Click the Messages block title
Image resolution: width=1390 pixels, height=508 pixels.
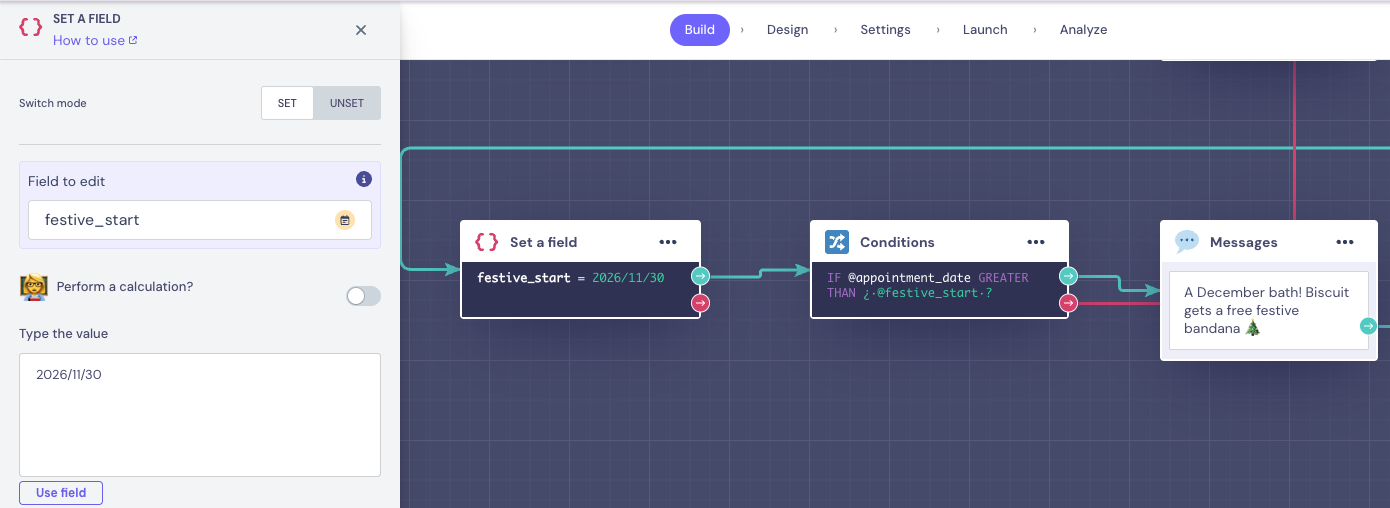pyautogui.click(x=1244, y=242)
